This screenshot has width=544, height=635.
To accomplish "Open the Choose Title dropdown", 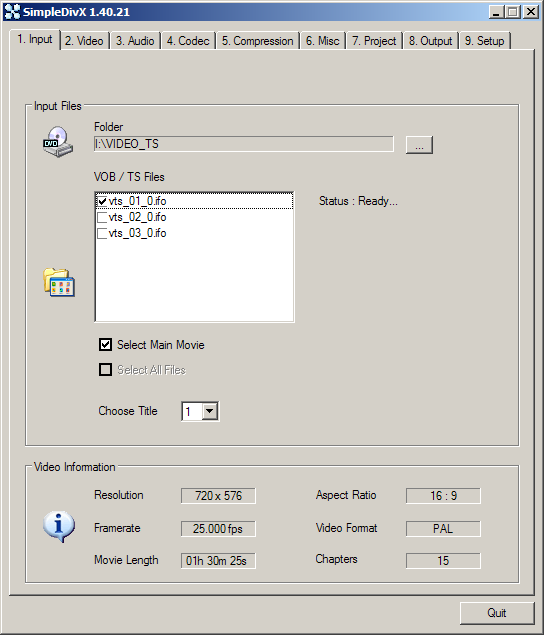I will (x=209, y=411).
